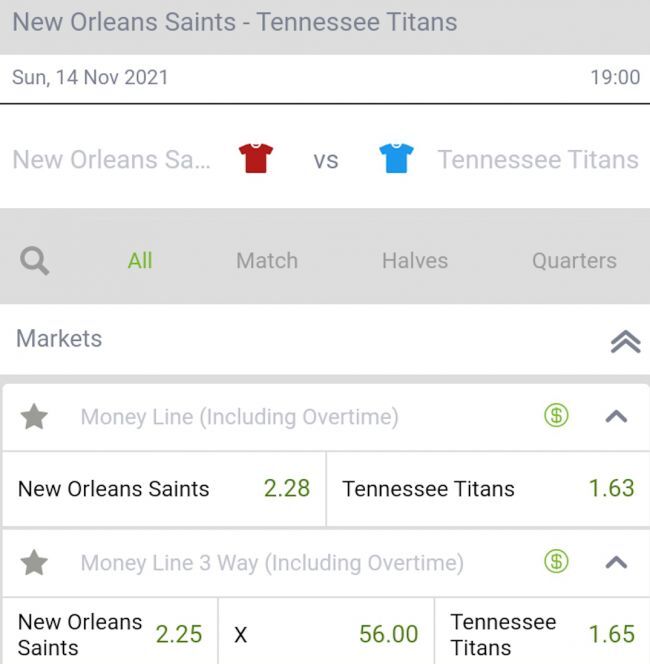650x664 pixels.
Task: Collapse the Money Line 3 Way section
Action: point(617,563)
